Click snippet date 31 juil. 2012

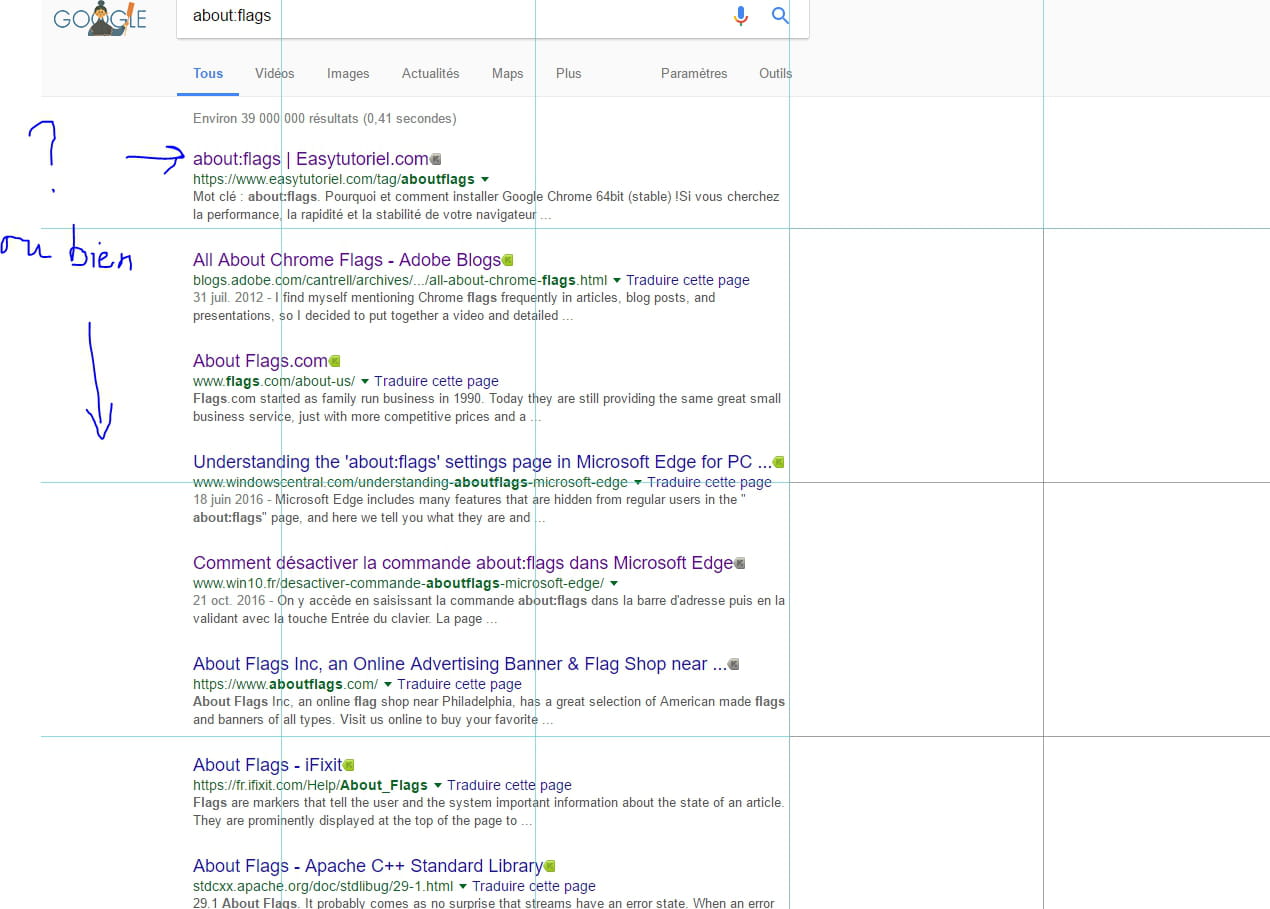click(229, 298)
